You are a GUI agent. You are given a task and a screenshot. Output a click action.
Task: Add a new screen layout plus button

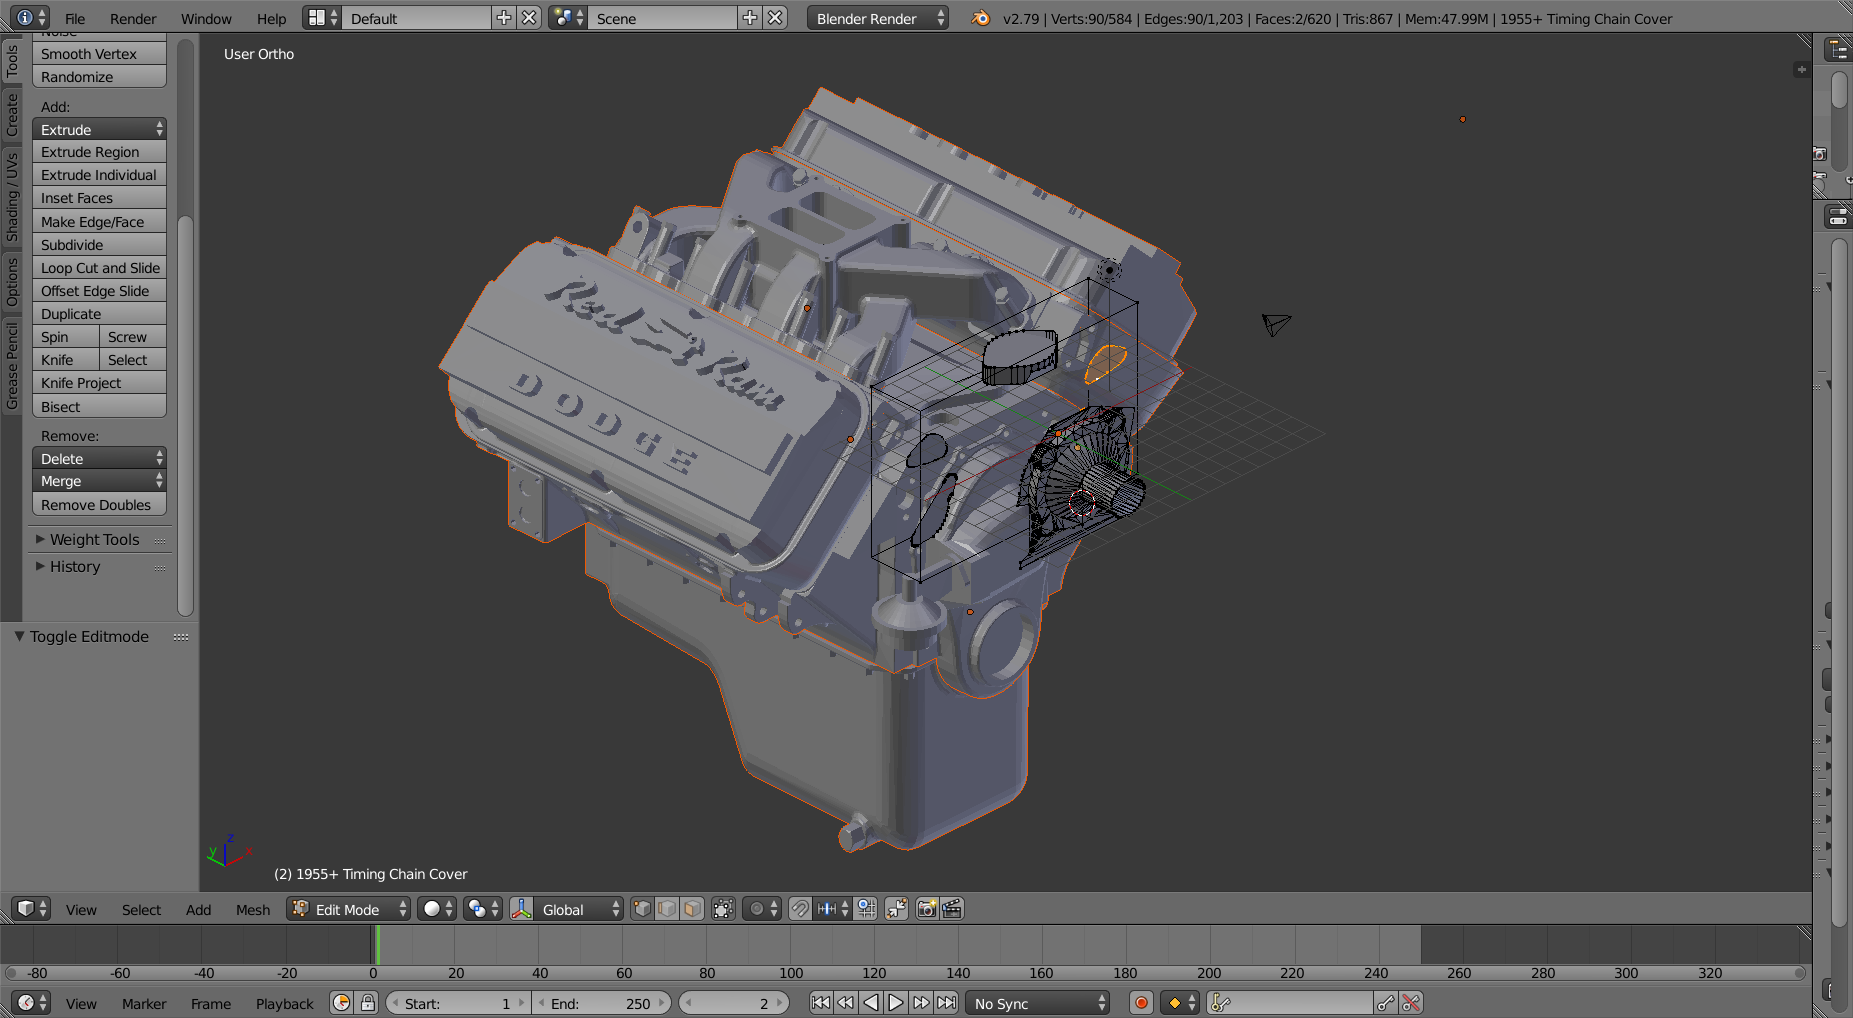[x=504, y=18]
